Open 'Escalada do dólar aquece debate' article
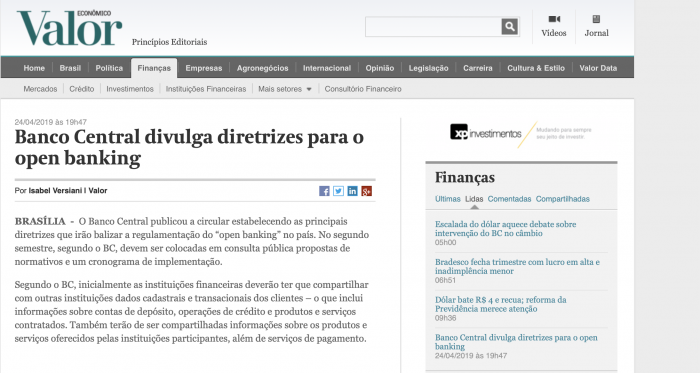700x373 pixels. click(505, 228)
